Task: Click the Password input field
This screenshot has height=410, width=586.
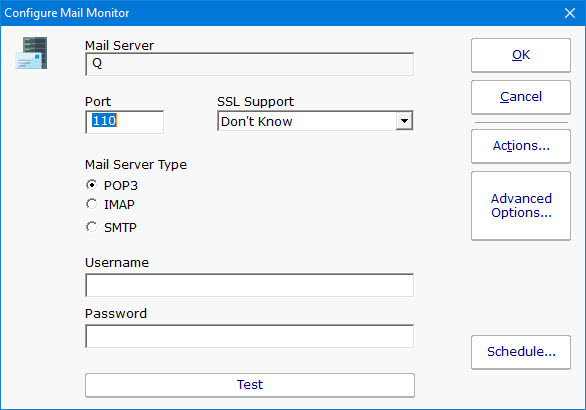Action: pyautogui.click(x=249, y=336)
